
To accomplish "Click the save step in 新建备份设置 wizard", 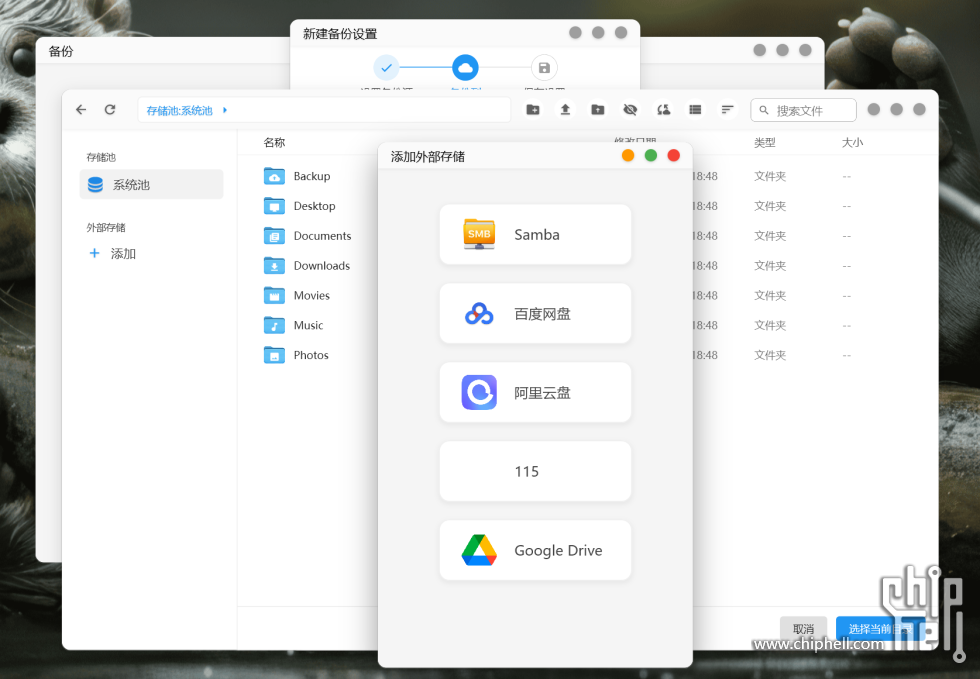I will [544, 68].
